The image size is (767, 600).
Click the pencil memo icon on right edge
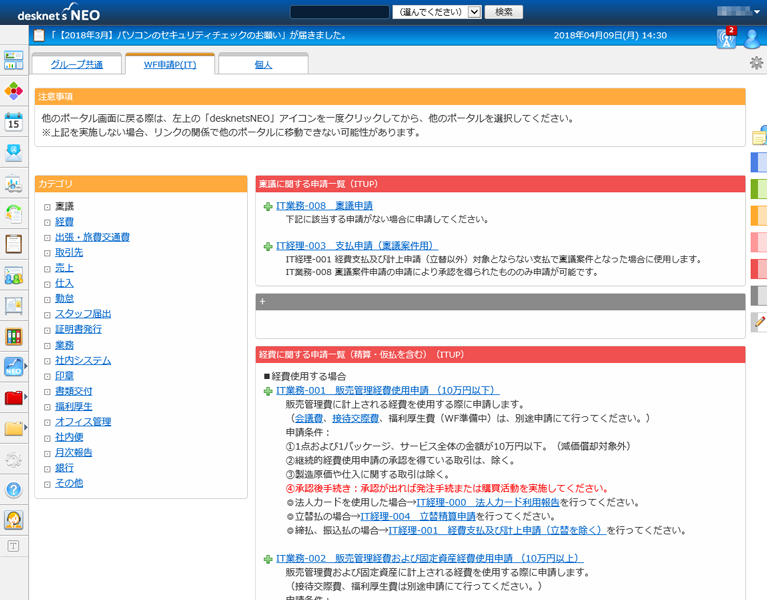point(759,322)
